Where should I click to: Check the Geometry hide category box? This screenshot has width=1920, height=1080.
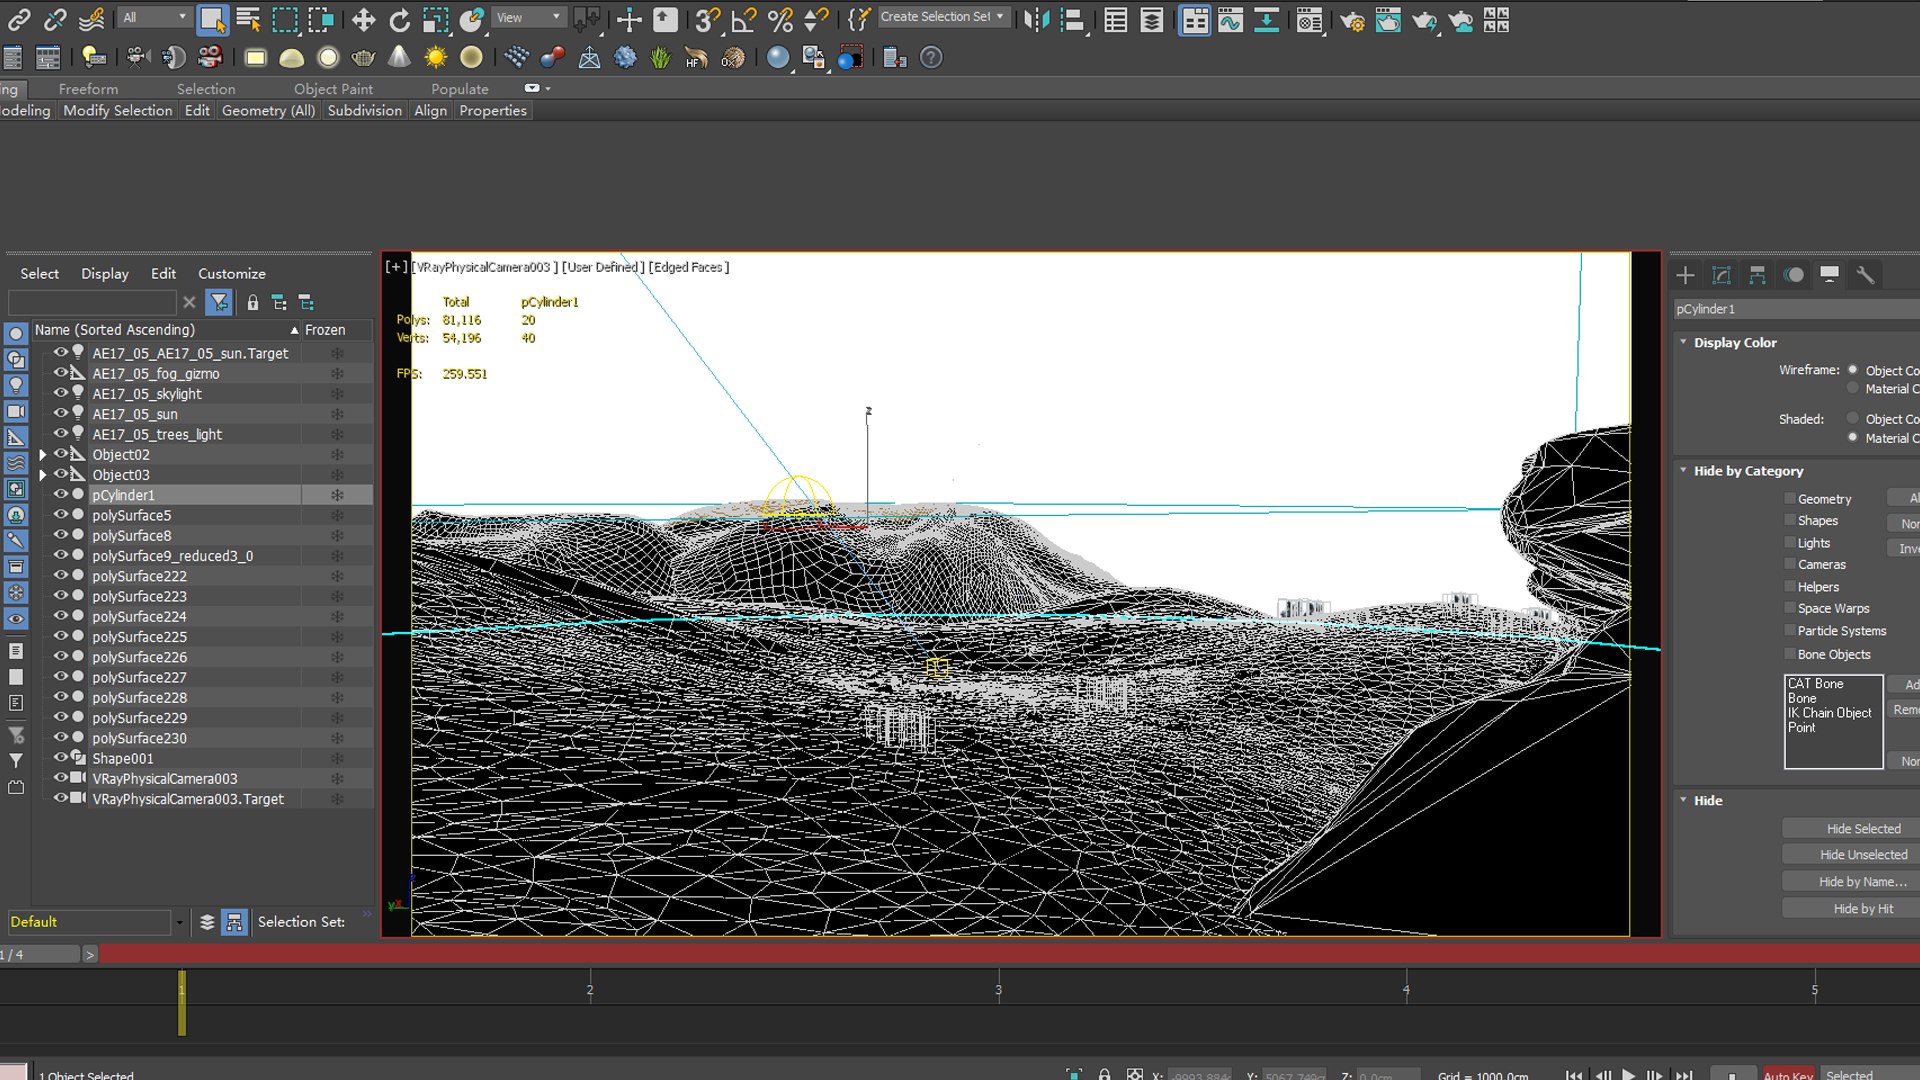pyautogui.click(x=1790, y=498)
